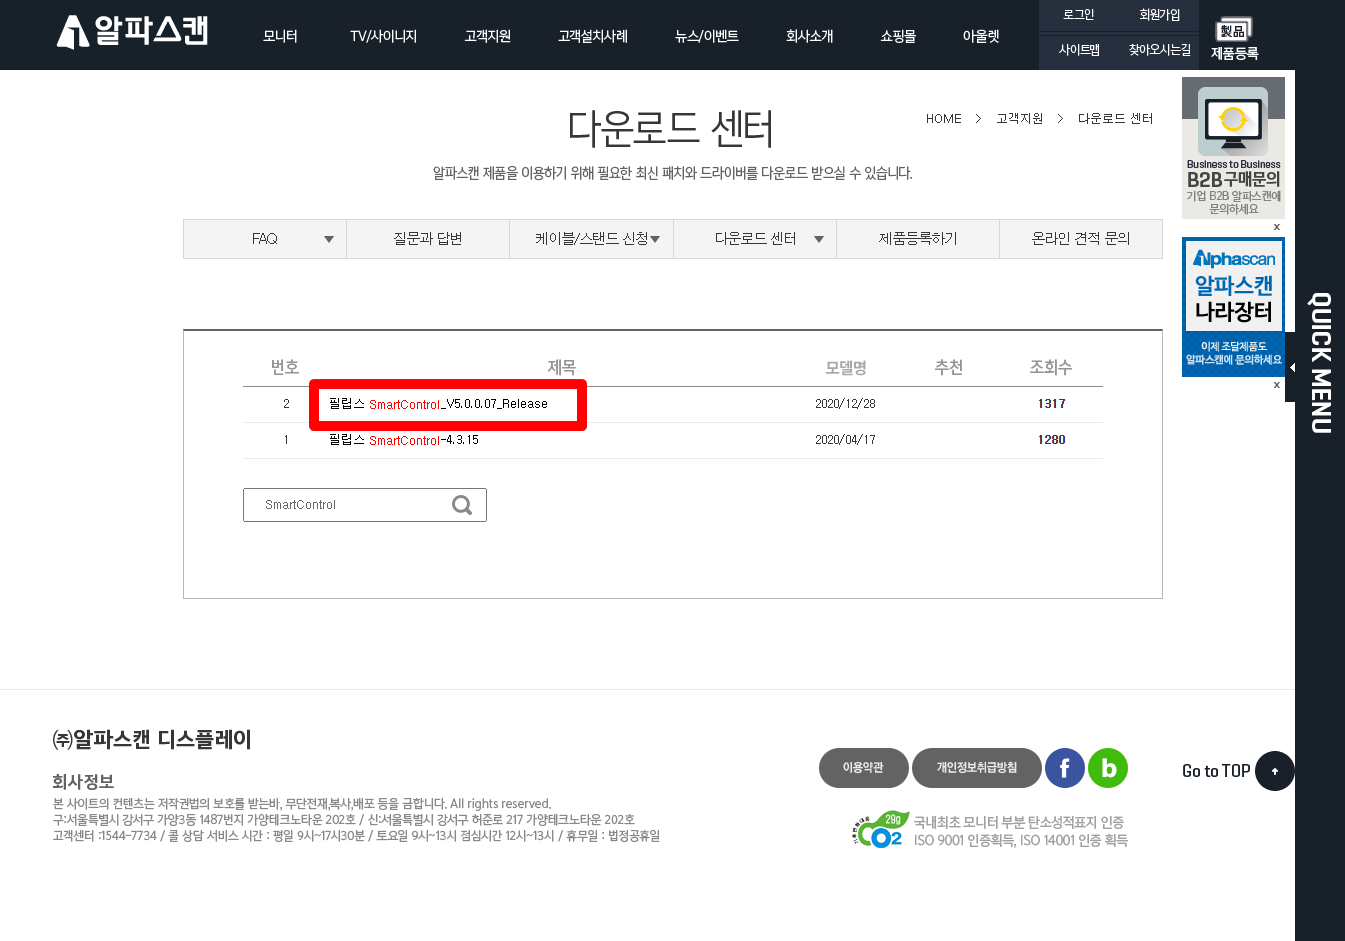
Task: Open the 제품등록 product registration icon
Action: click(x=1235, y=40)
